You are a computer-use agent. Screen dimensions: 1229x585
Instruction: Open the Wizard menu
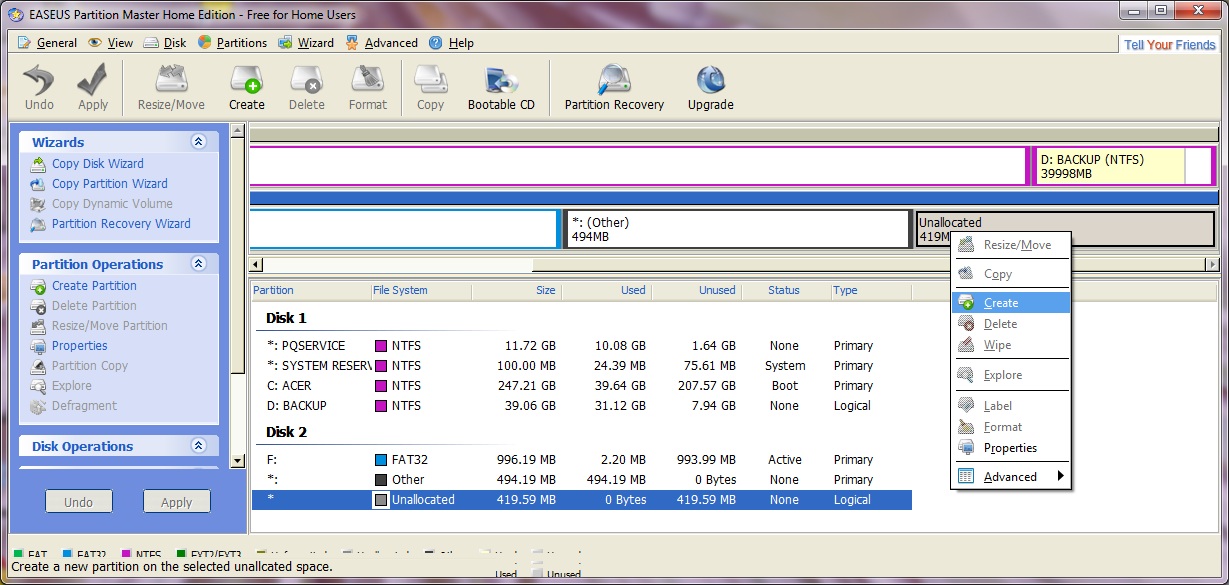coord(306,43)
